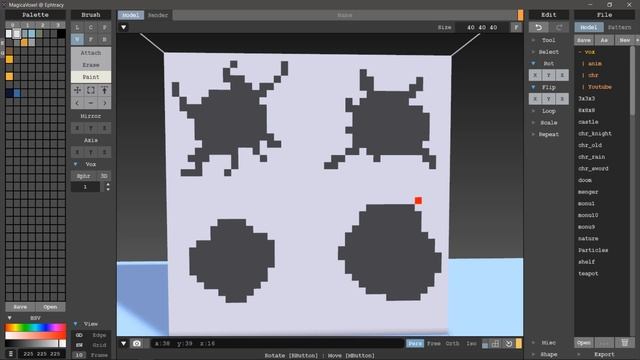Click the trash delete icon in File panel
This screenshot has height=360, width=640.
624,342
